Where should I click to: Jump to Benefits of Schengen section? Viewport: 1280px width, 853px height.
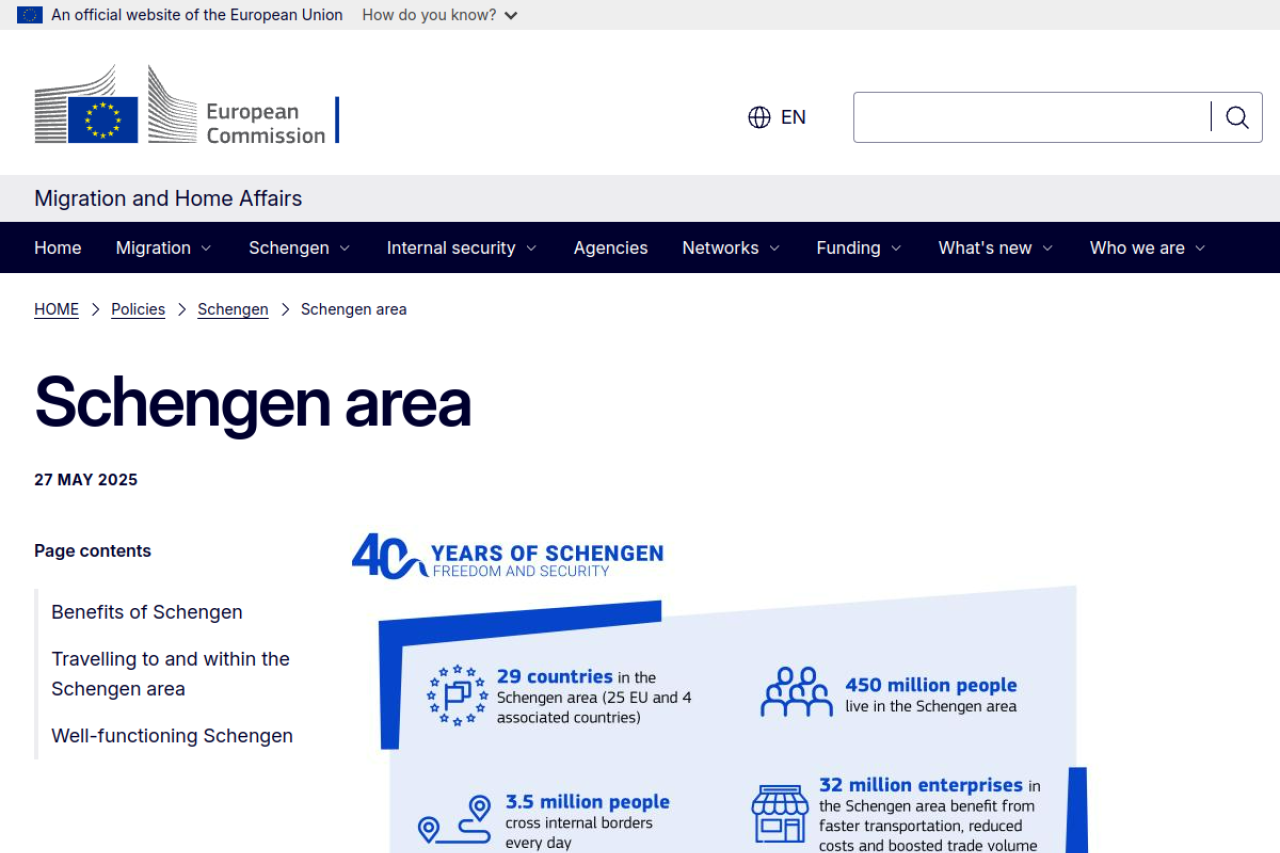point(147,612)
